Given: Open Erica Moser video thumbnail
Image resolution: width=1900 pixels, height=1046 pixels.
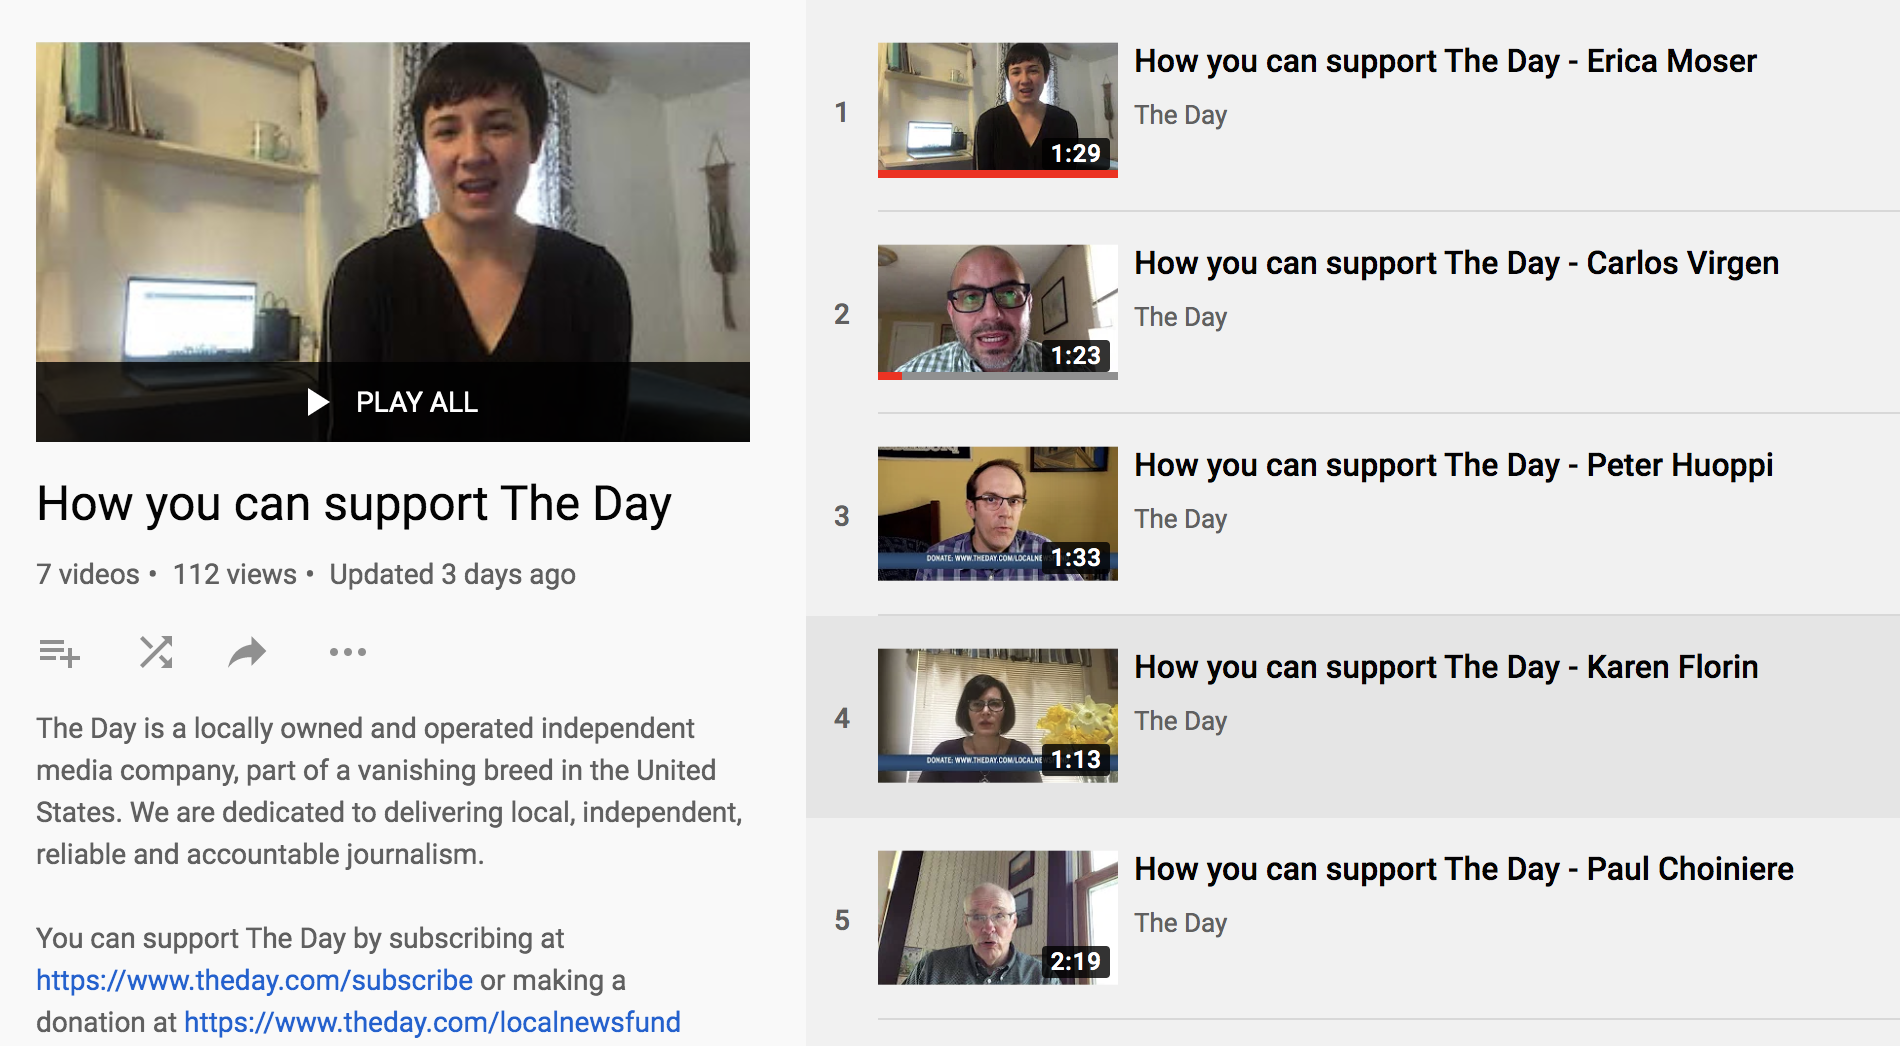Looking at the screenshot, I should click(x=998, y=110).
